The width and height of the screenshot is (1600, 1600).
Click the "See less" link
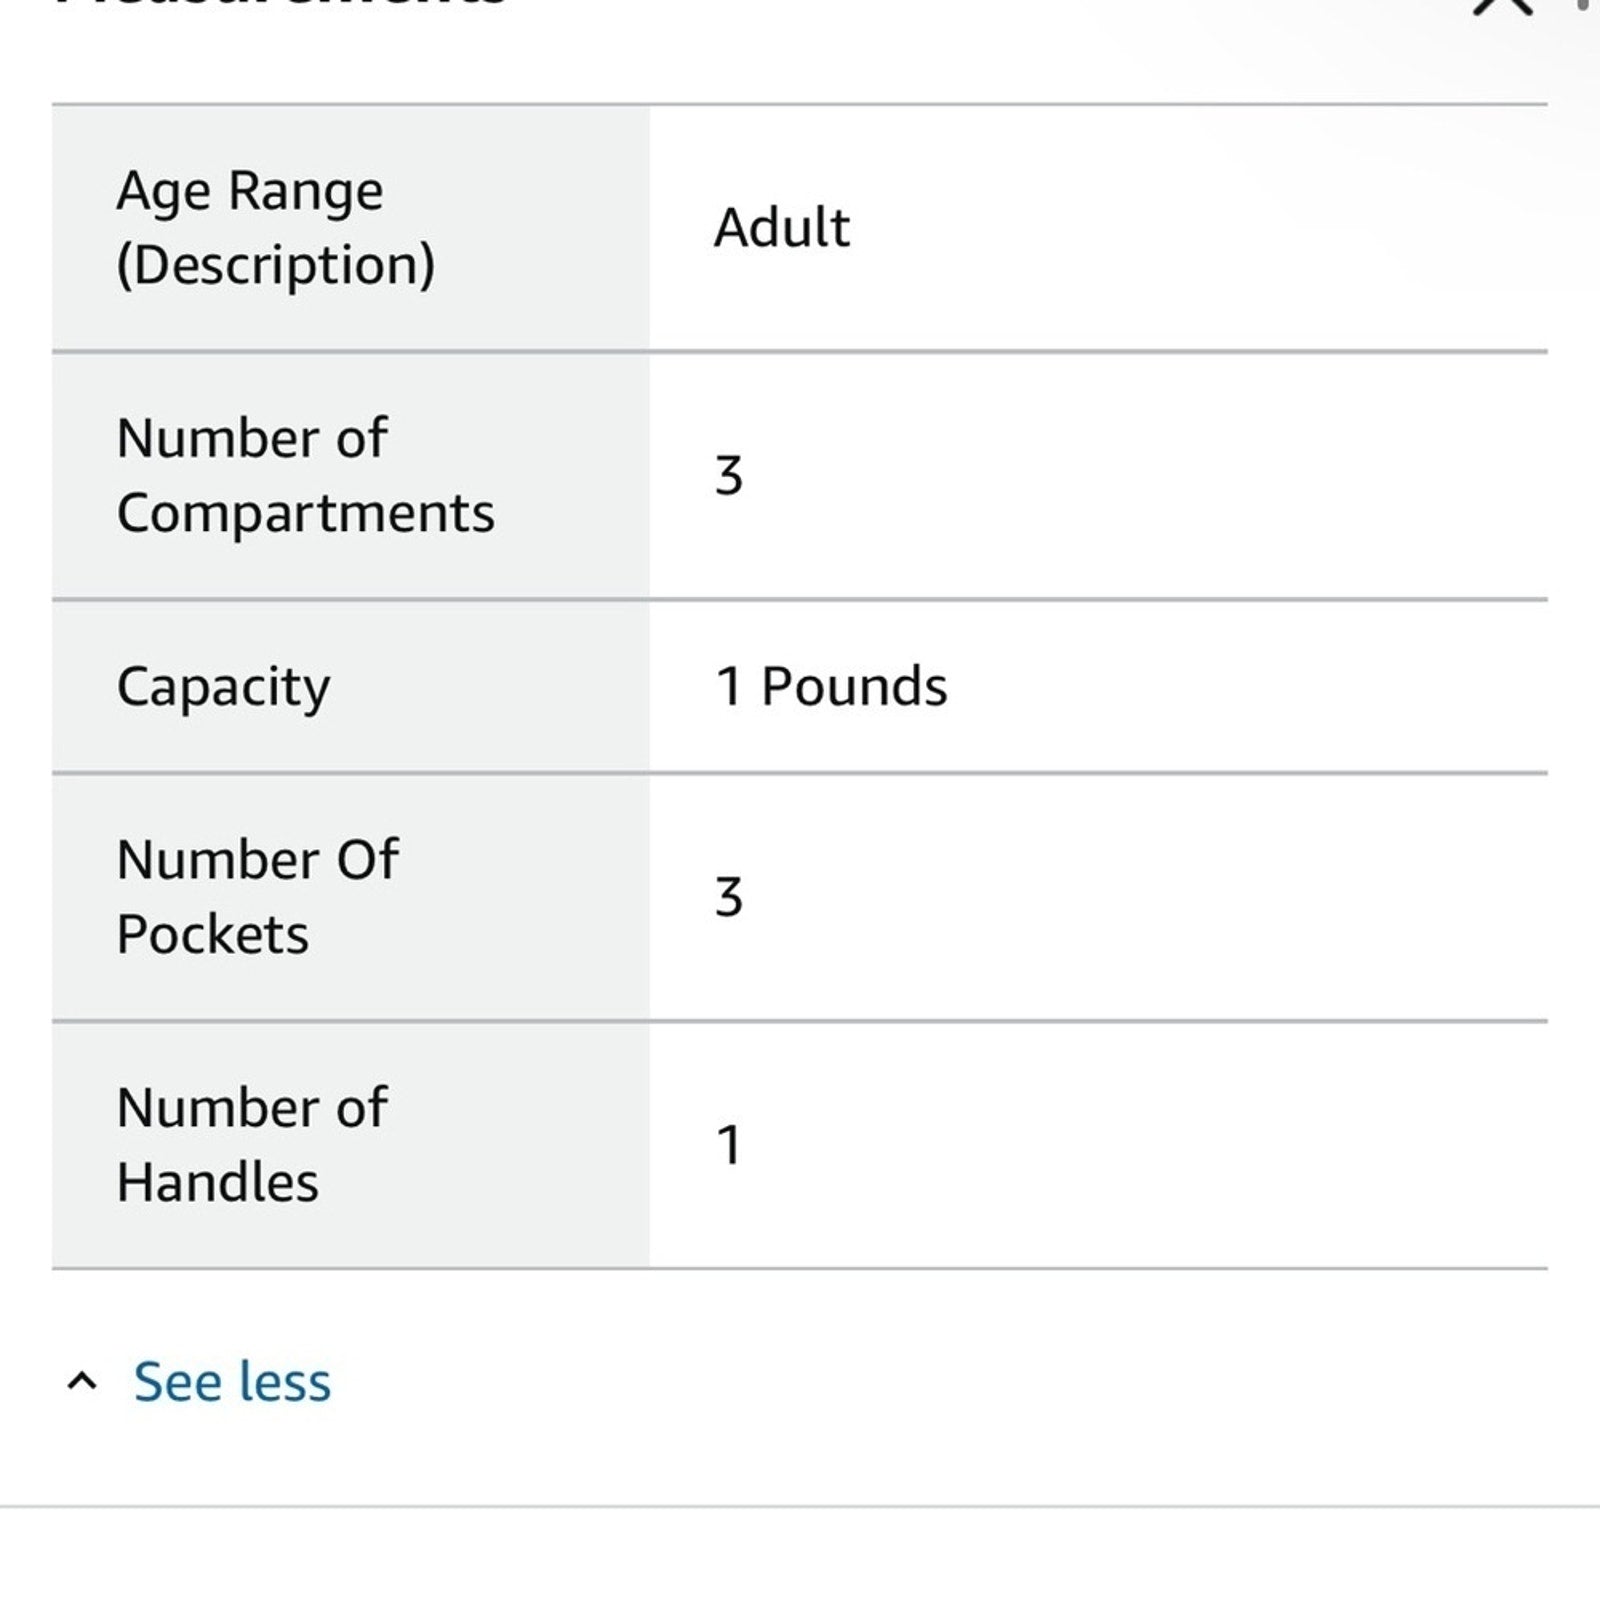pyautogui.click(x=232, y=1382)
